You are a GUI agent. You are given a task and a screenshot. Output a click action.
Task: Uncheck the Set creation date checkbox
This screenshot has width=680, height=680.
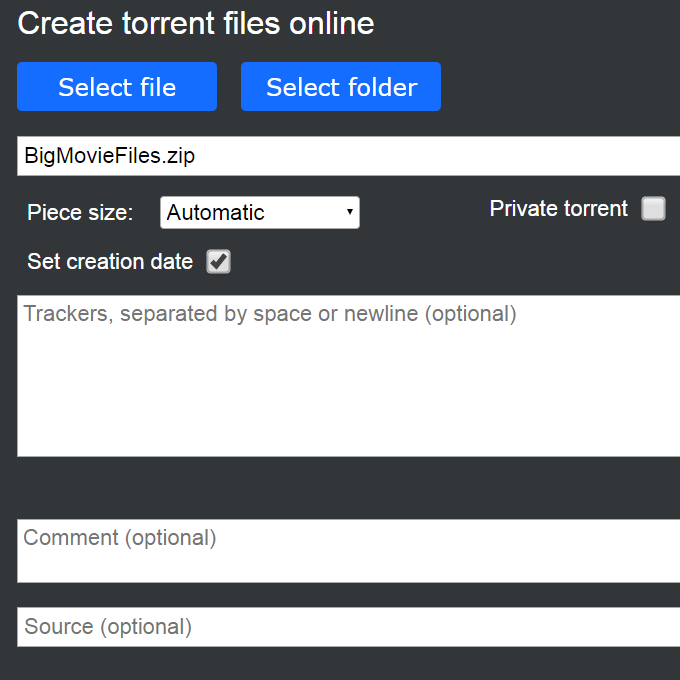coord(218,262)
